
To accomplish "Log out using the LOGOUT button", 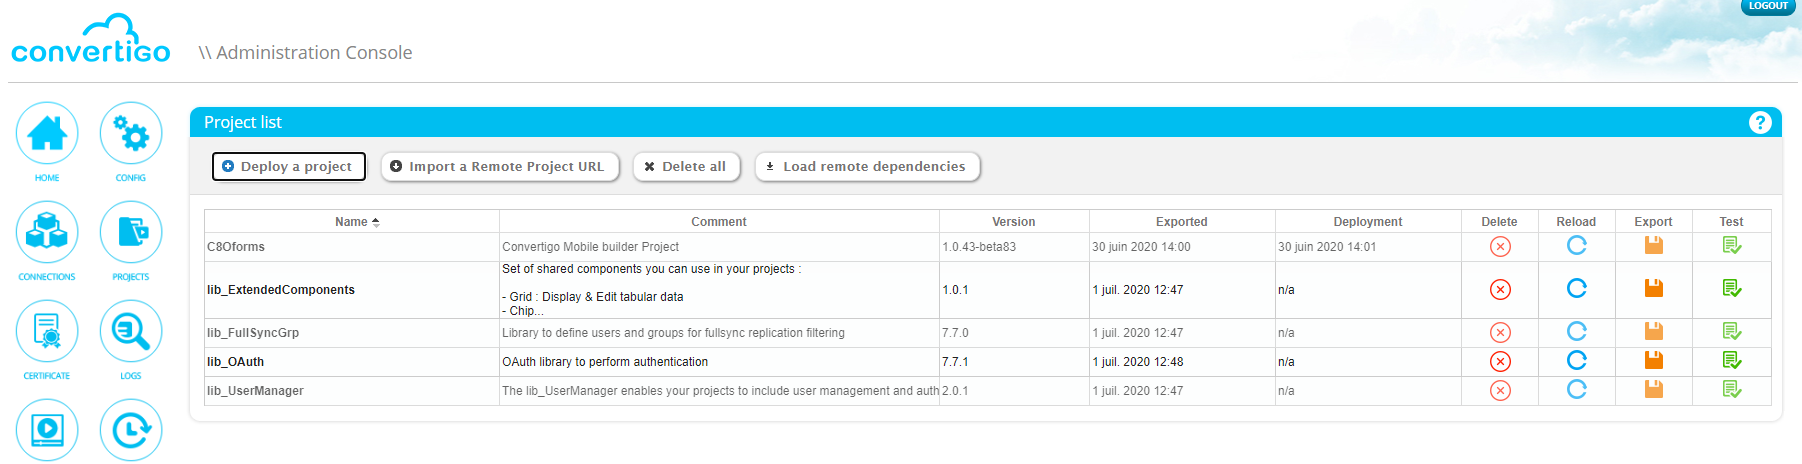I will 1768,6.
